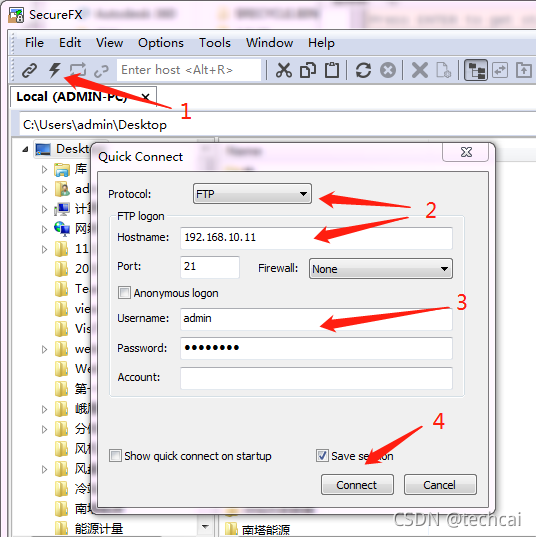Open the File menu
The width and height of the screenshot is (536, 537).
[x=34, y=43]
